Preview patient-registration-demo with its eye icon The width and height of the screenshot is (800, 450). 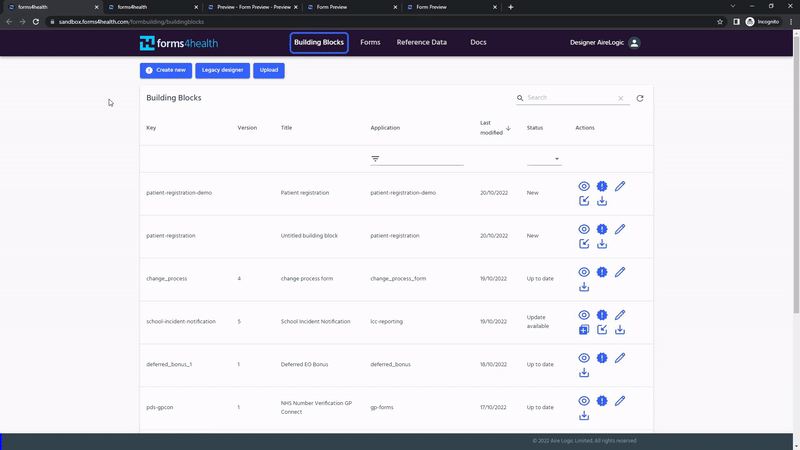pyautogui.click(x=584, y=186)
